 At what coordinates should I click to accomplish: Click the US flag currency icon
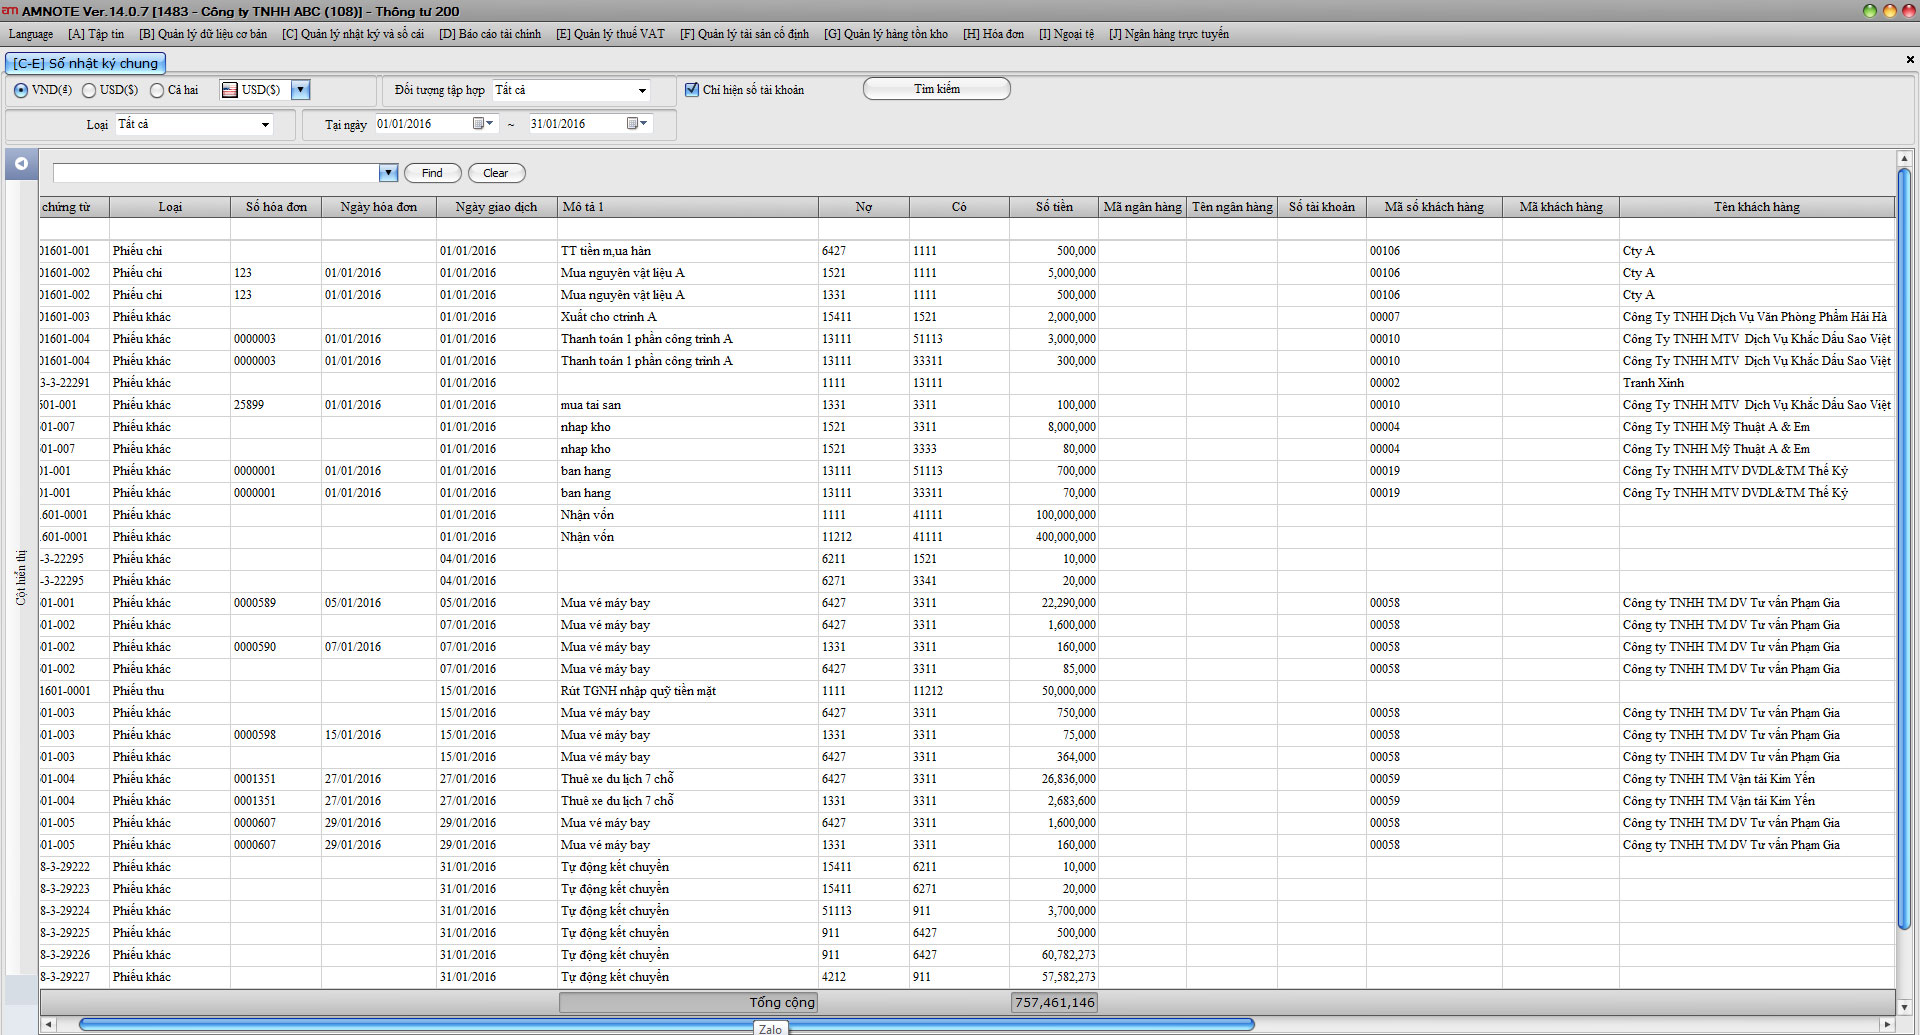point(230,90)
